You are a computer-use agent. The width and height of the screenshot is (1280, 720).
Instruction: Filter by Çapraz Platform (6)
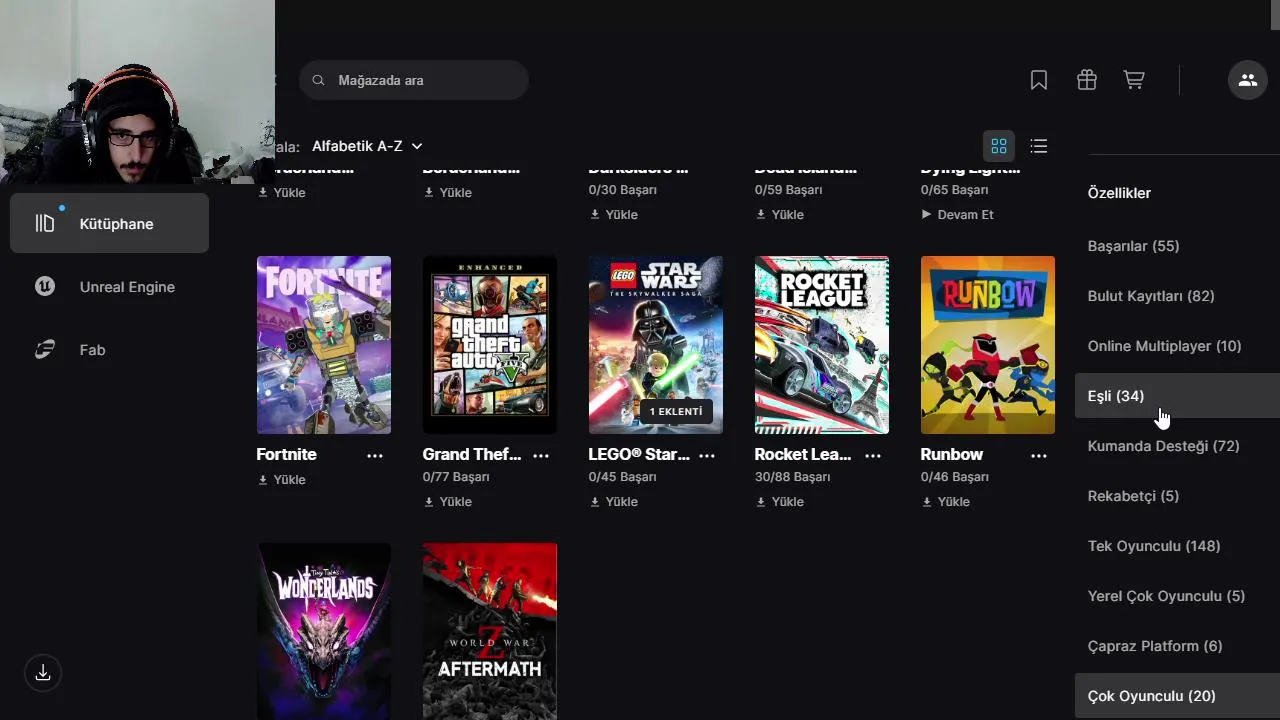(1155, 646)
